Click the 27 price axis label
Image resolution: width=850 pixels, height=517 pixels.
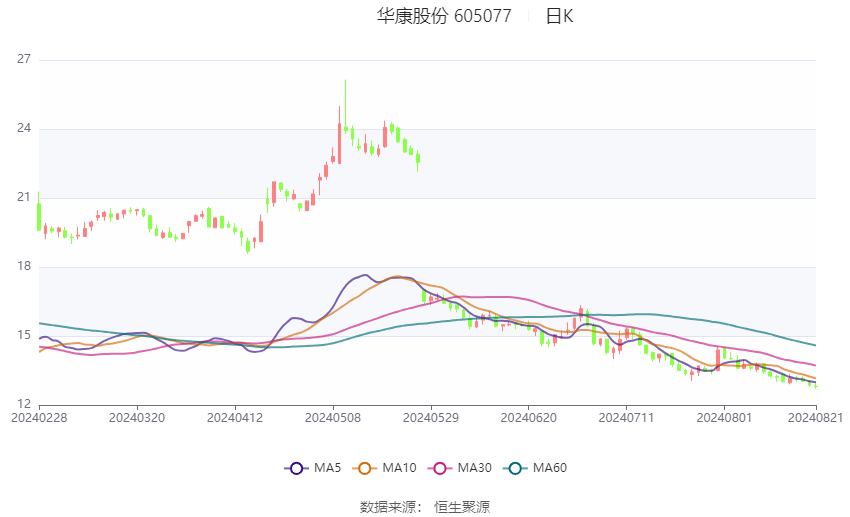pos(24,59)
